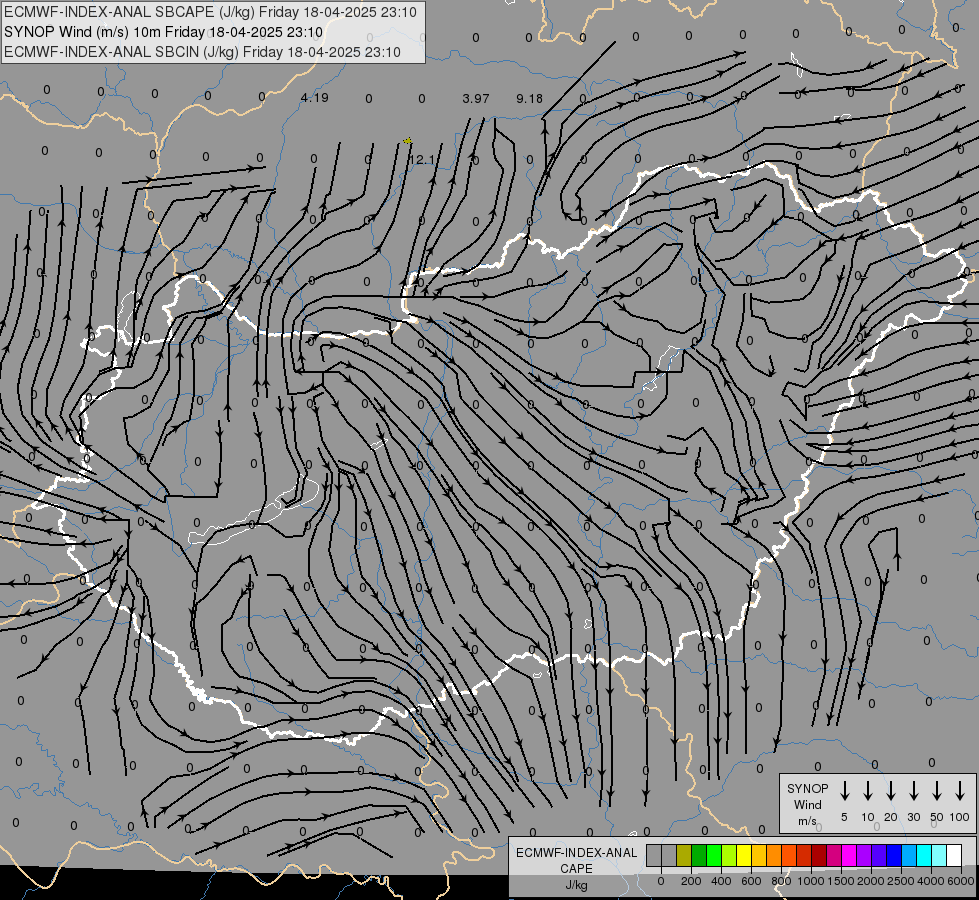
Task: Select the 9.18 value on the map
Action: [529, 99]
